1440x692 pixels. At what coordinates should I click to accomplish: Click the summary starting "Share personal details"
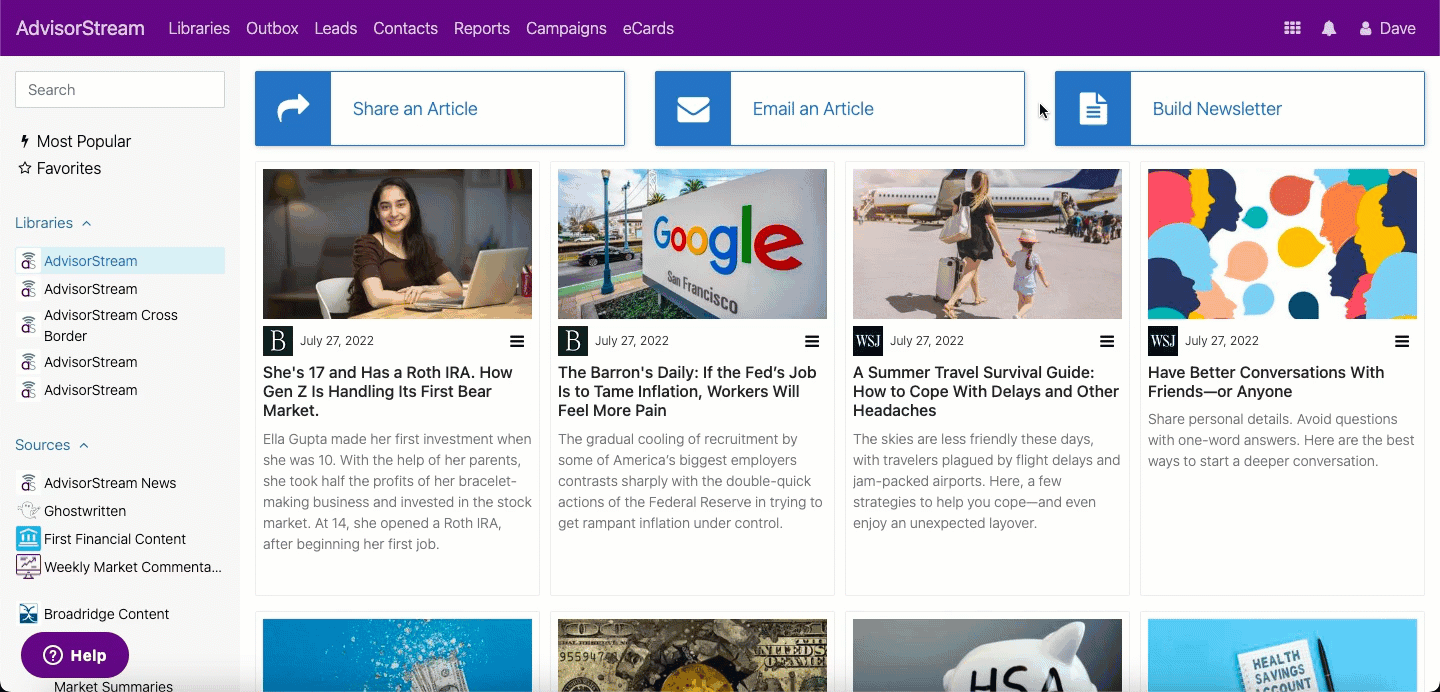[x=1282, y=440]
